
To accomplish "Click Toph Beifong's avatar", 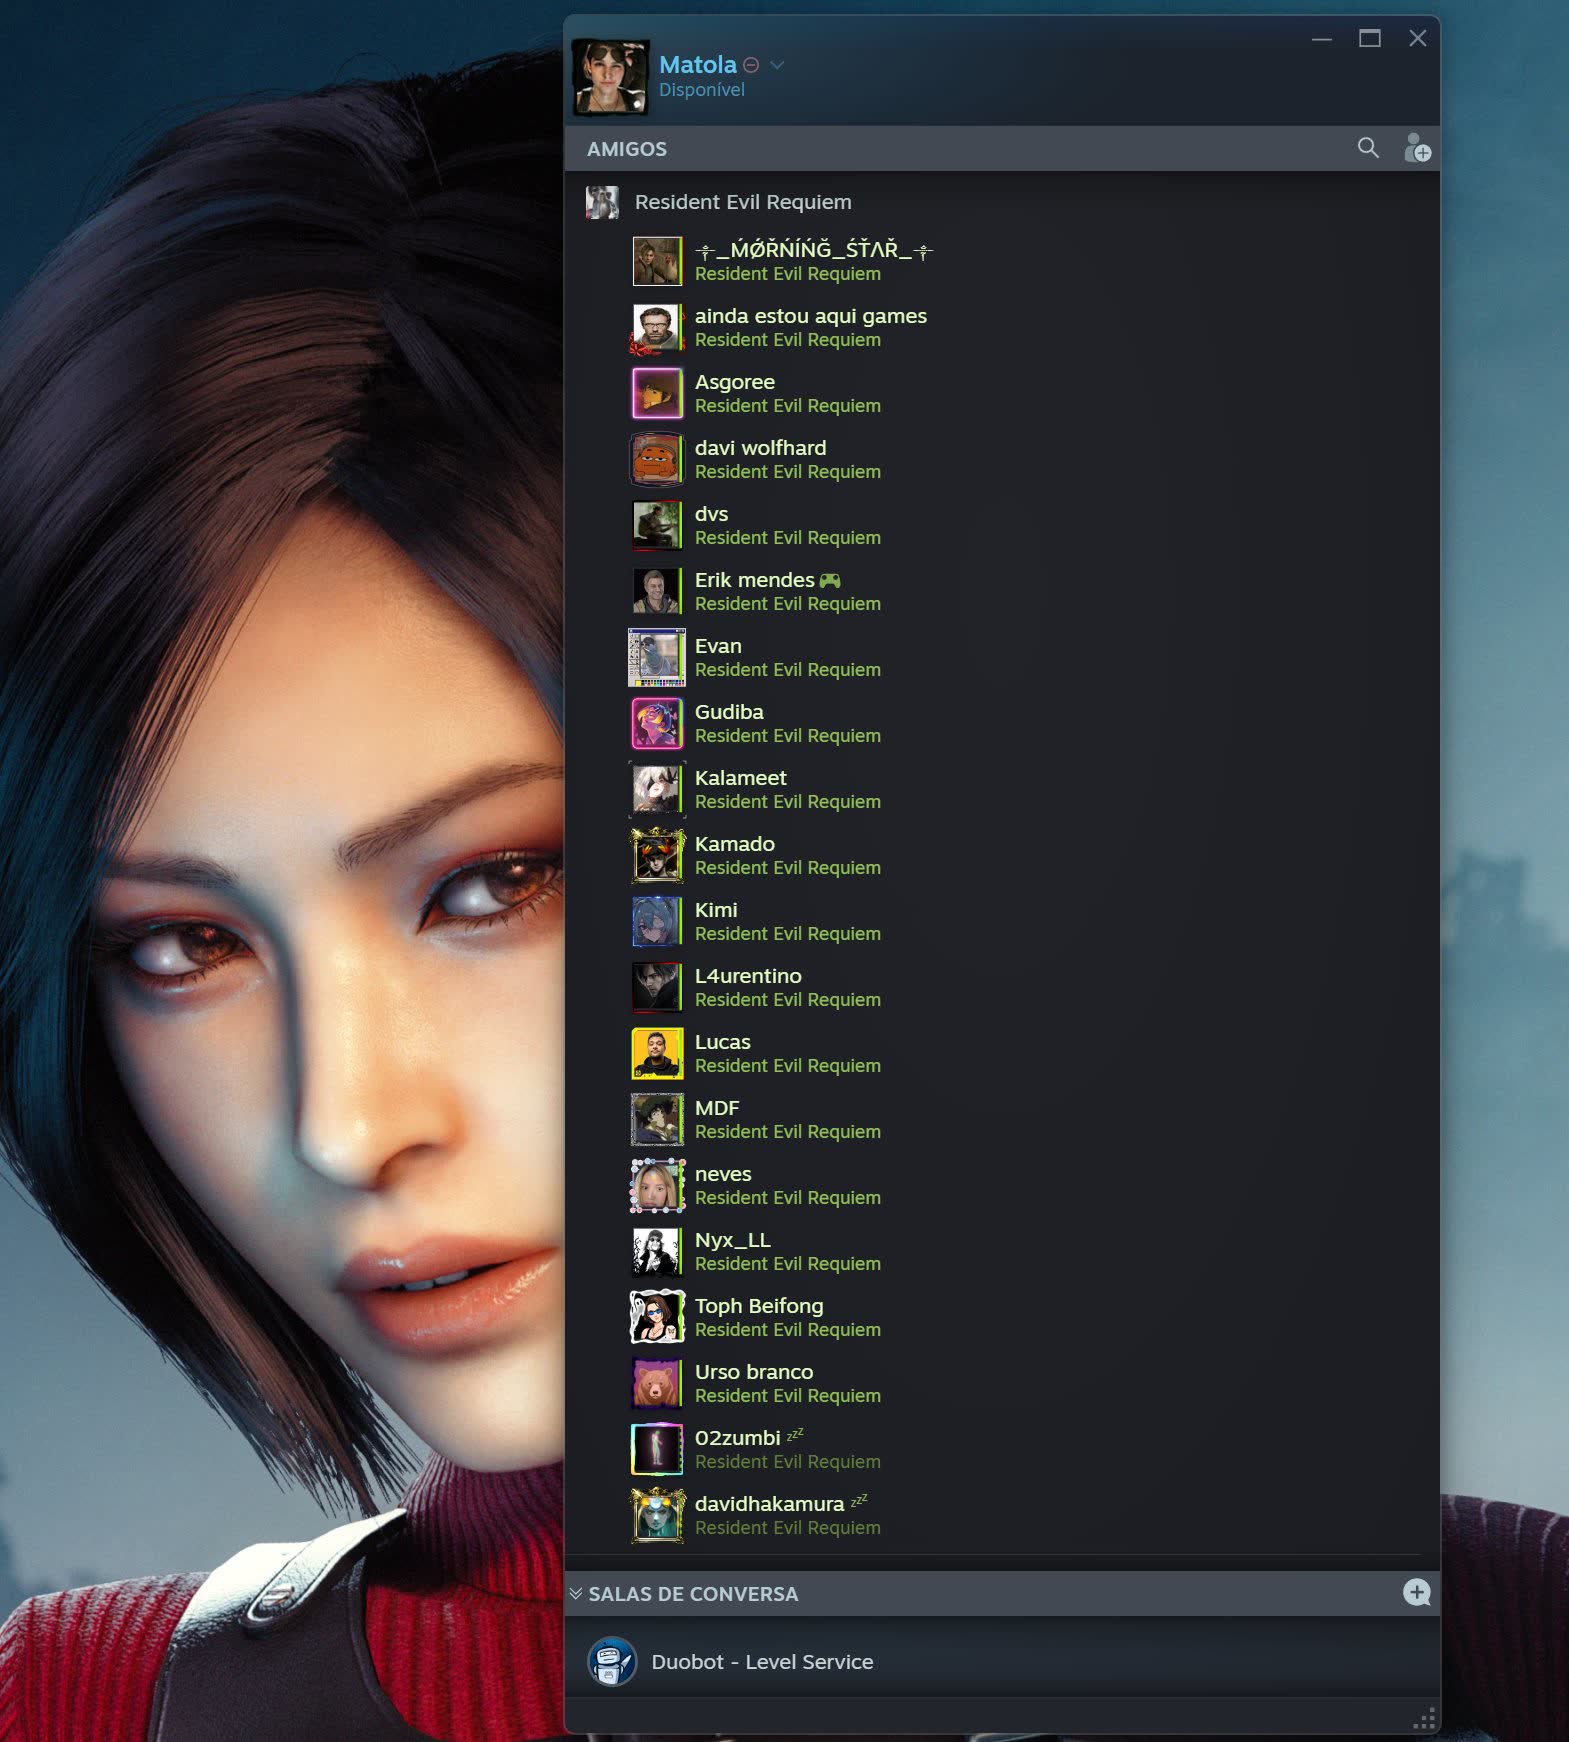I will tap(657, 1317).
